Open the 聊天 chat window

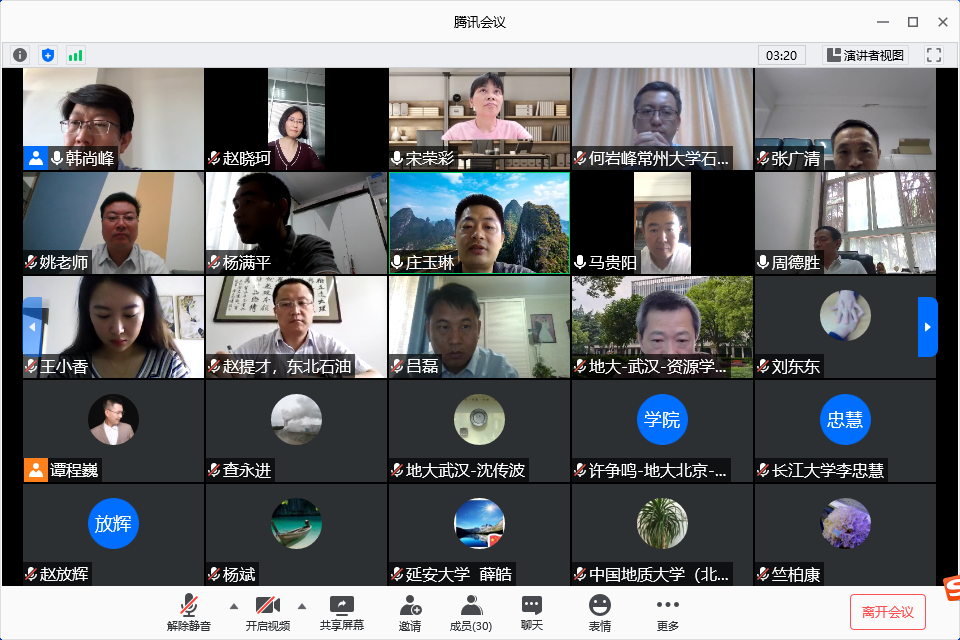pos(532,612)
